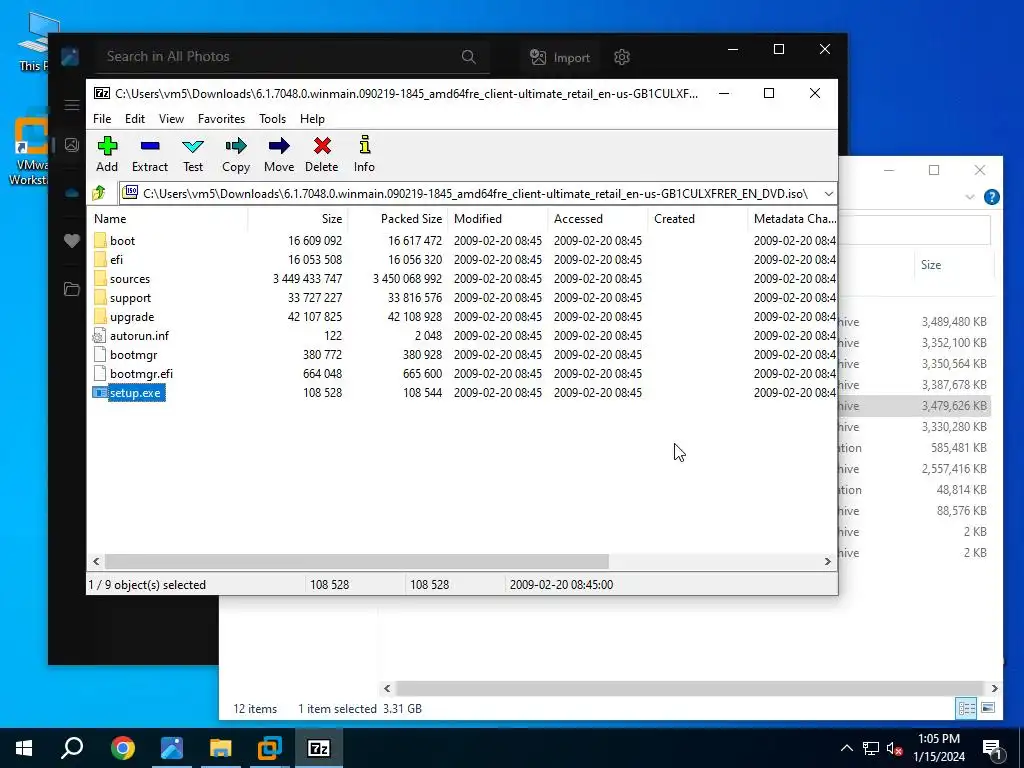Click the Extract toolbar icon
The height and width of the screenshot is (768, 1024).
coord(150,146)
